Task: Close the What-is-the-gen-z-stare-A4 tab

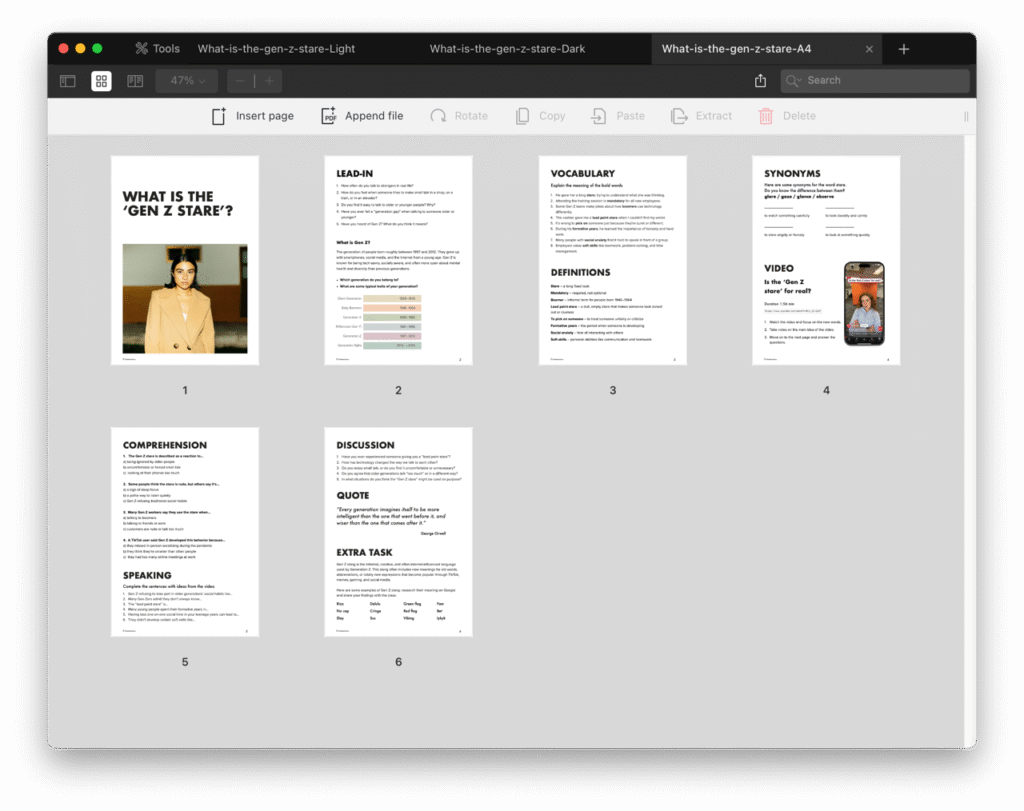Action: pos(869,49)
